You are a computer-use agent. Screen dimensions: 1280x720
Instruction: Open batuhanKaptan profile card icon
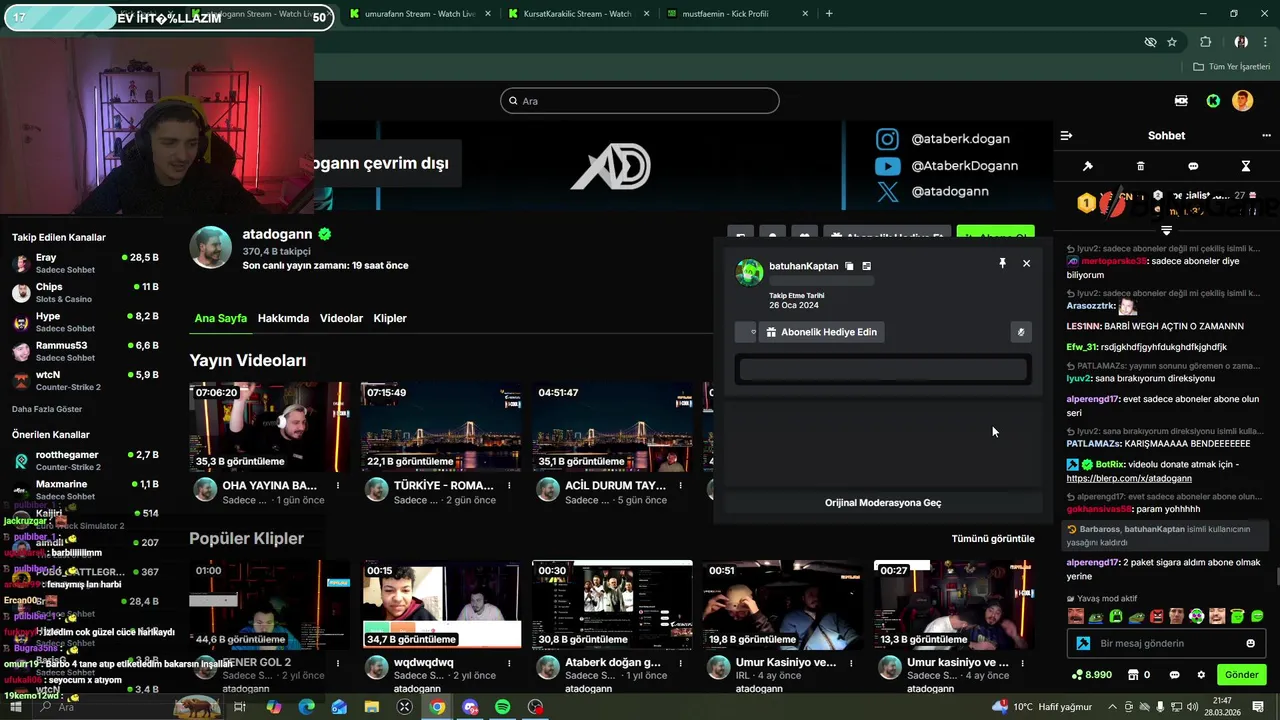866,266
